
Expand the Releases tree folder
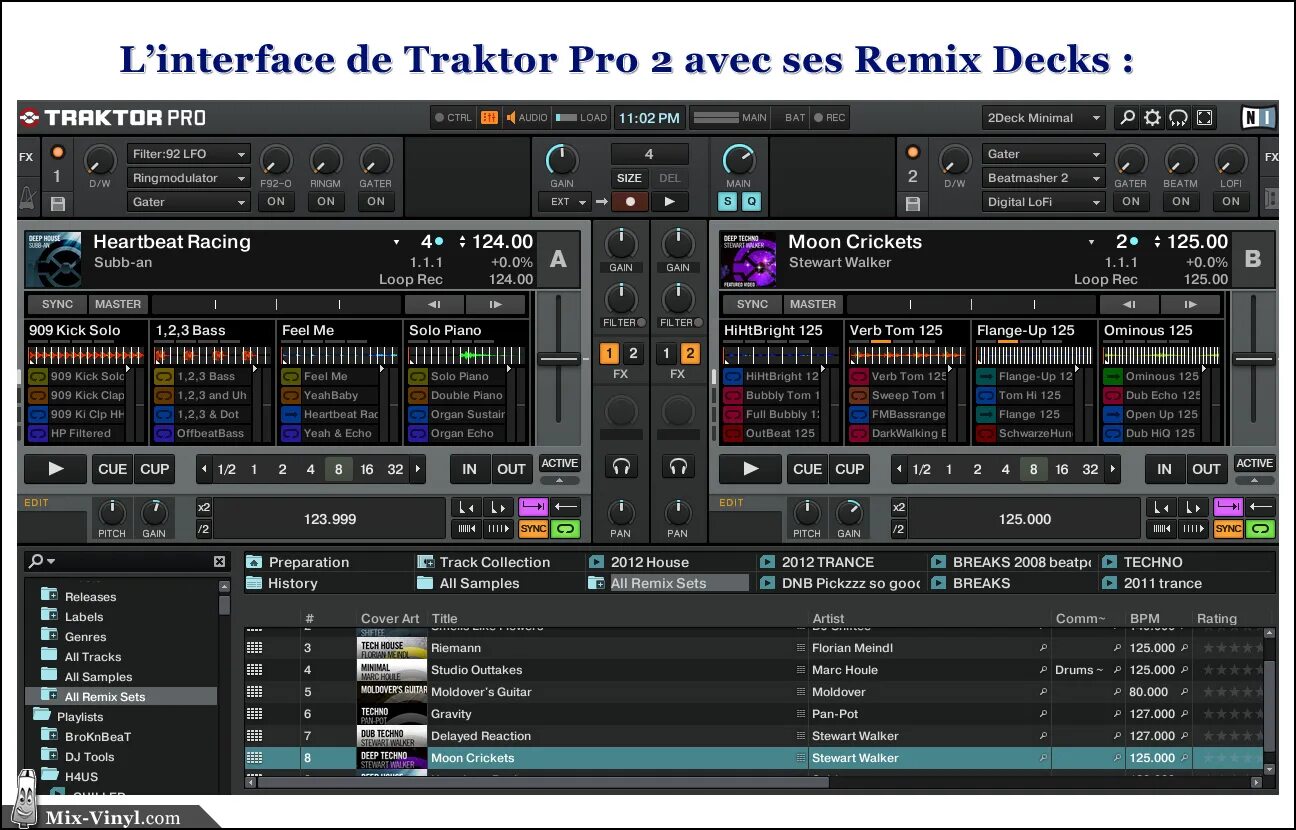tap(49, 595)
